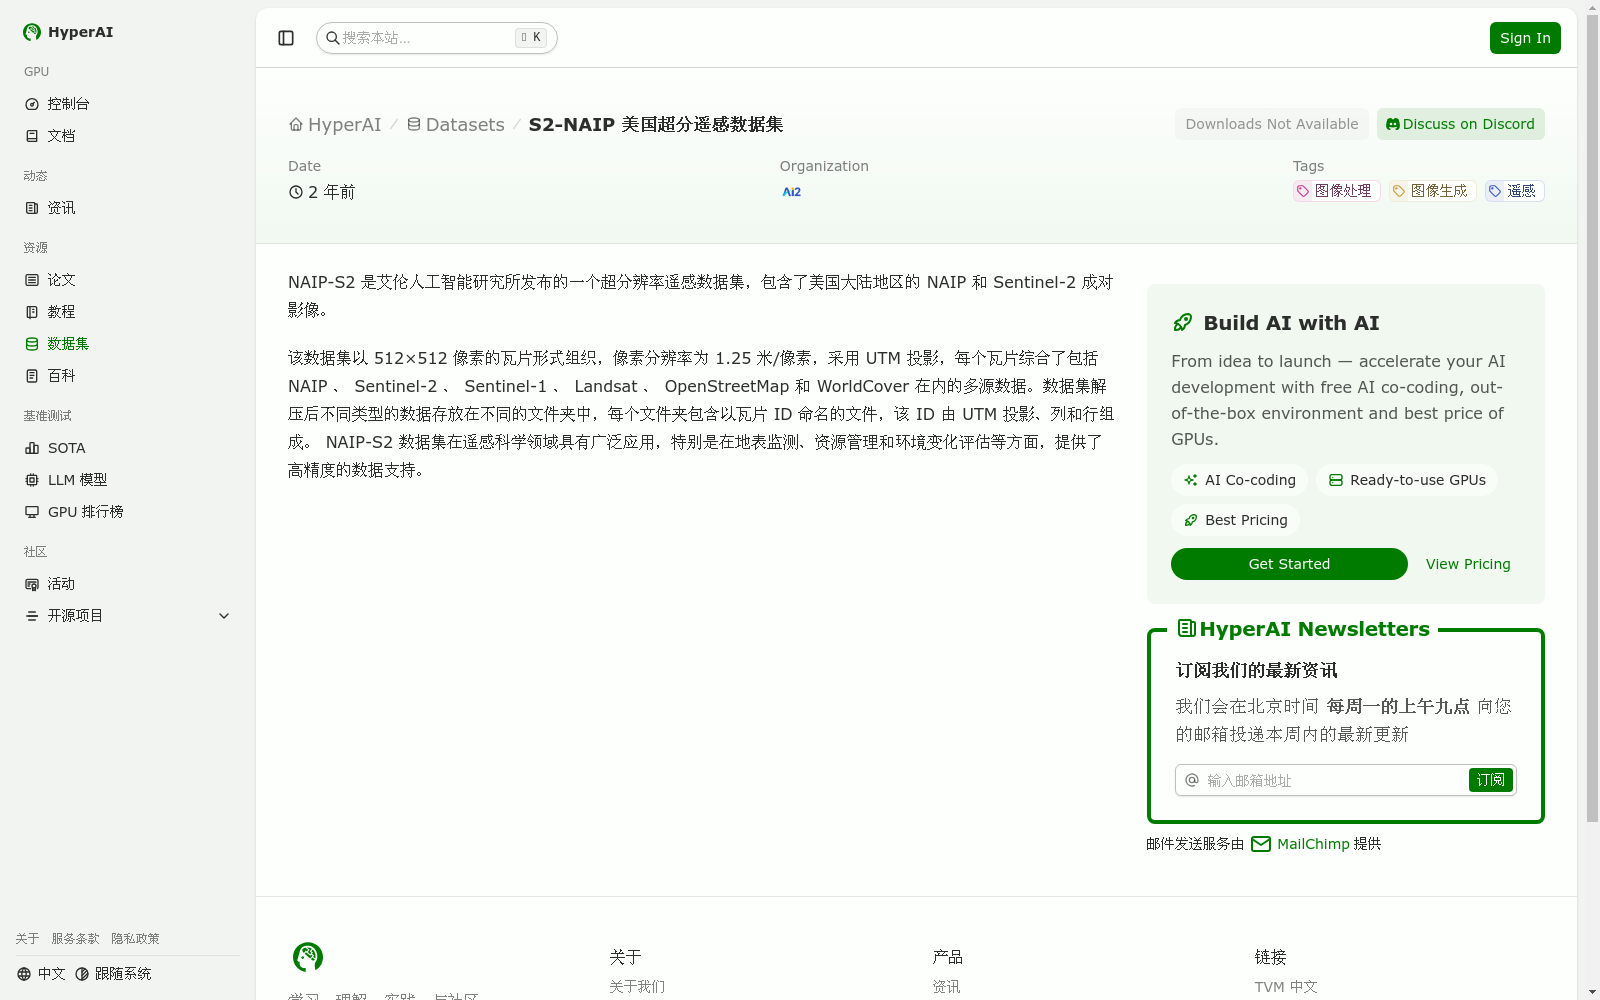Click the Datasets breadcrumb link
1600x1000 pixels.
pos(456,125)
